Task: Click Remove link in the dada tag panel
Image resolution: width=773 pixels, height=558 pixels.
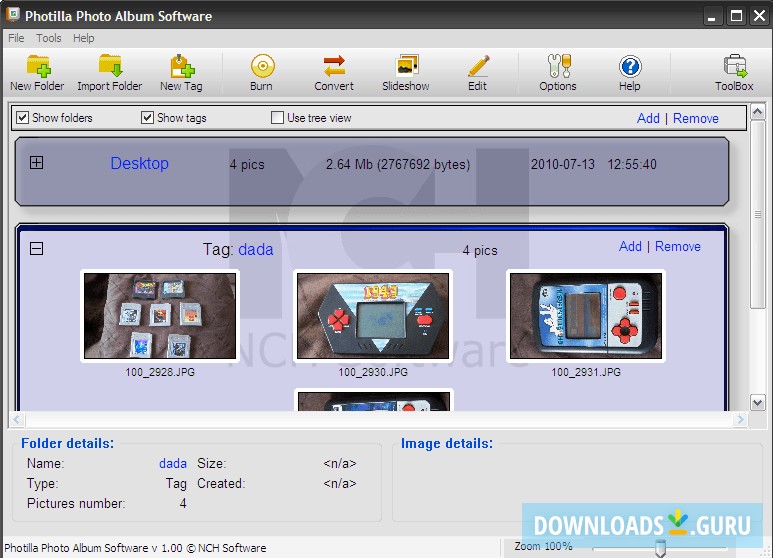Action: pos(677,246)
